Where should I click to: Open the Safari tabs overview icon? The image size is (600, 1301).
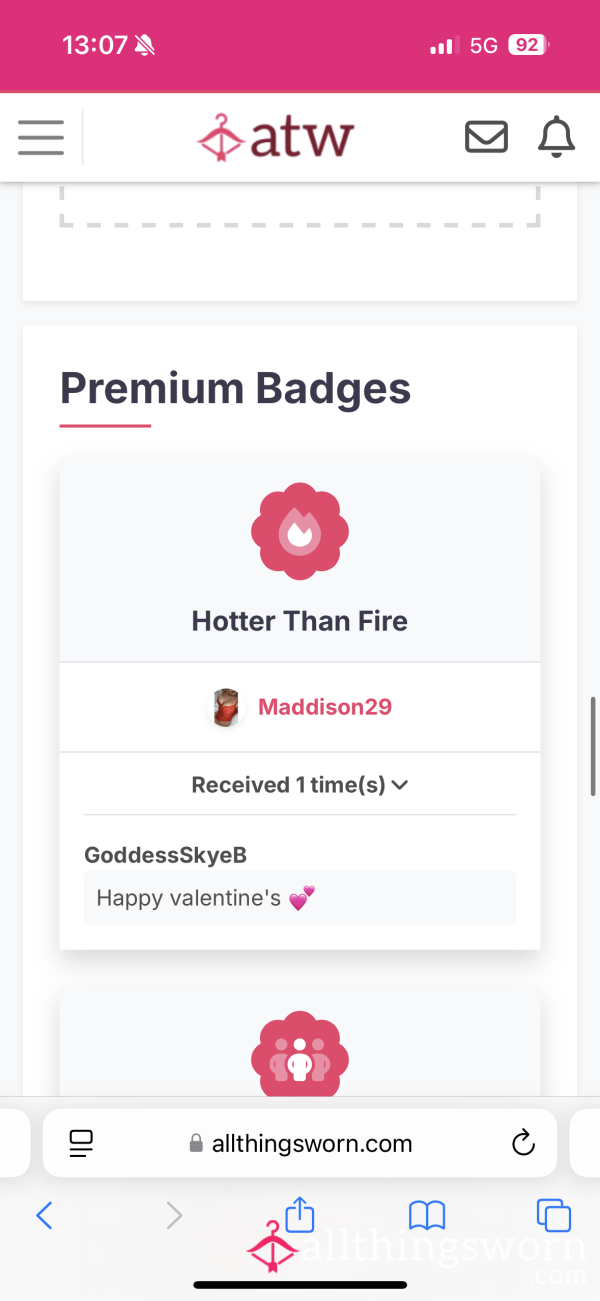coord(554,1215)
